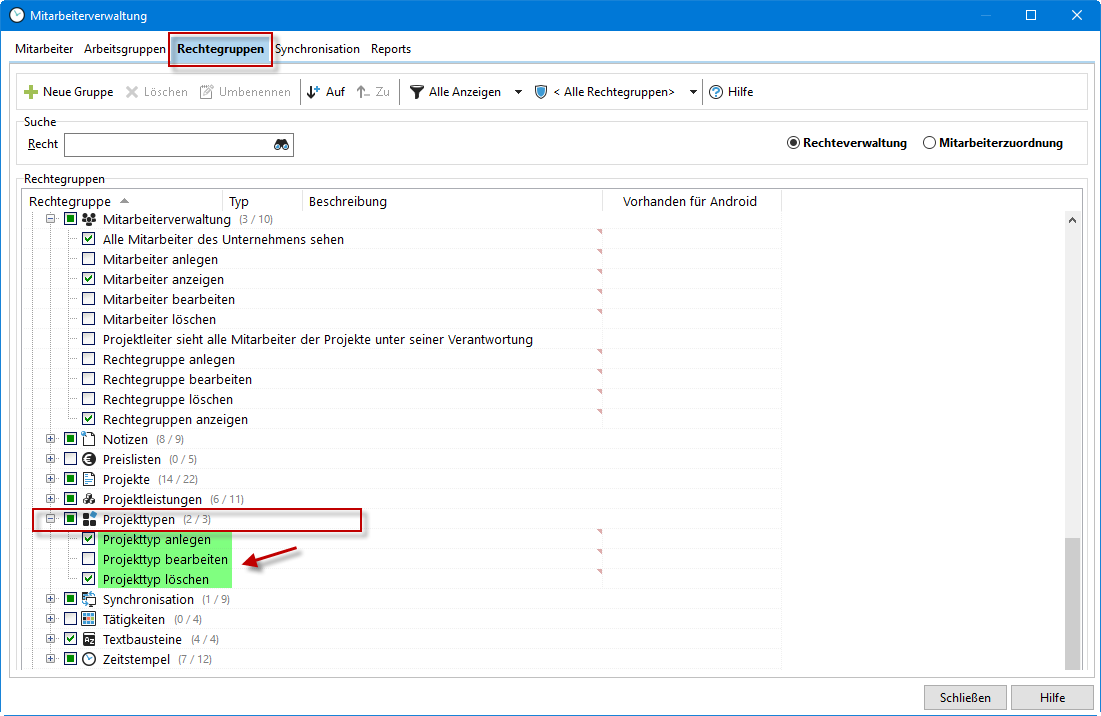
Task: Collapse the Projekttypen tree node
Action: [51, 519]
